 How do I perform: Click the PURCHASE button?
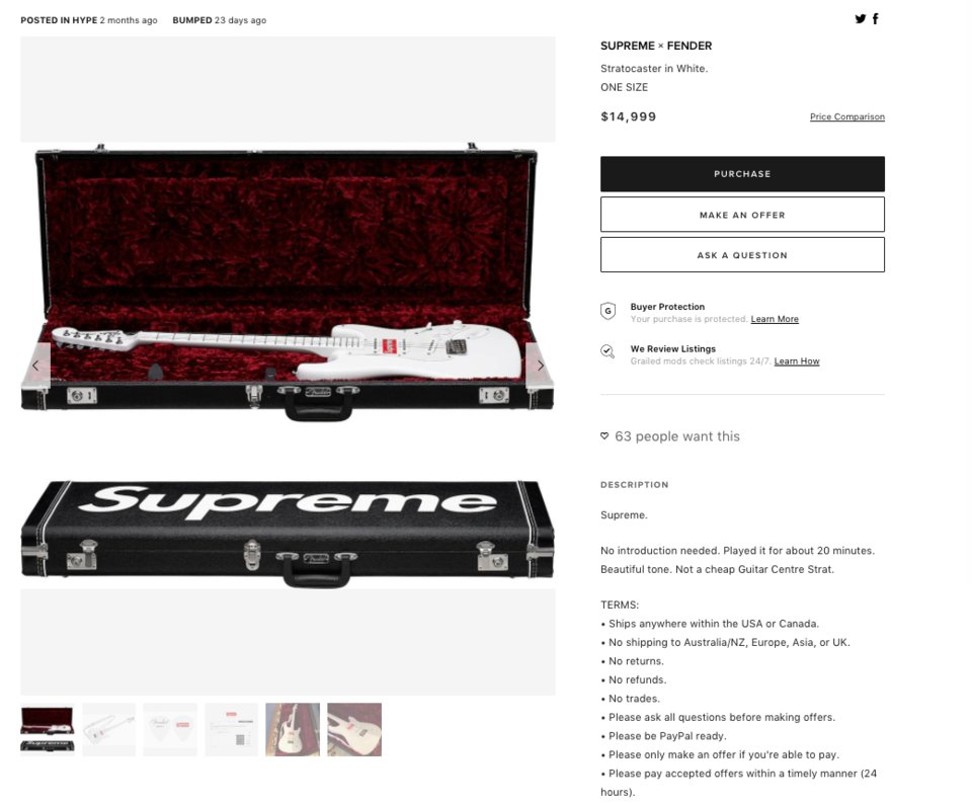point(742,174)
